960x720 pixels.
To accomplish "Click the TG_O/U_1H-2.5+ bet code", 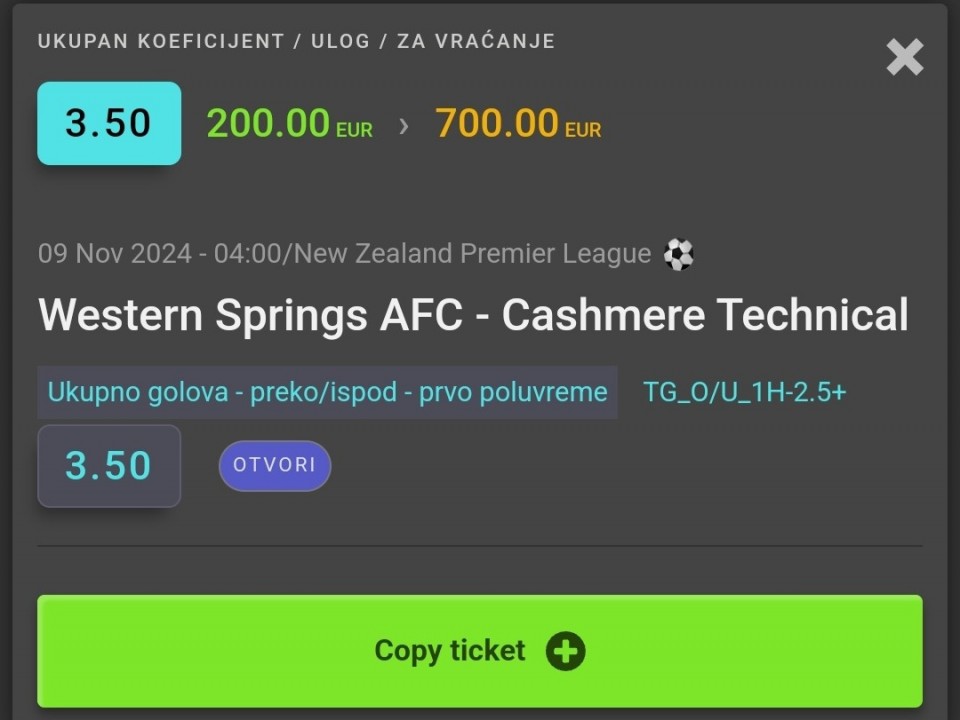I will click(744, 392).
